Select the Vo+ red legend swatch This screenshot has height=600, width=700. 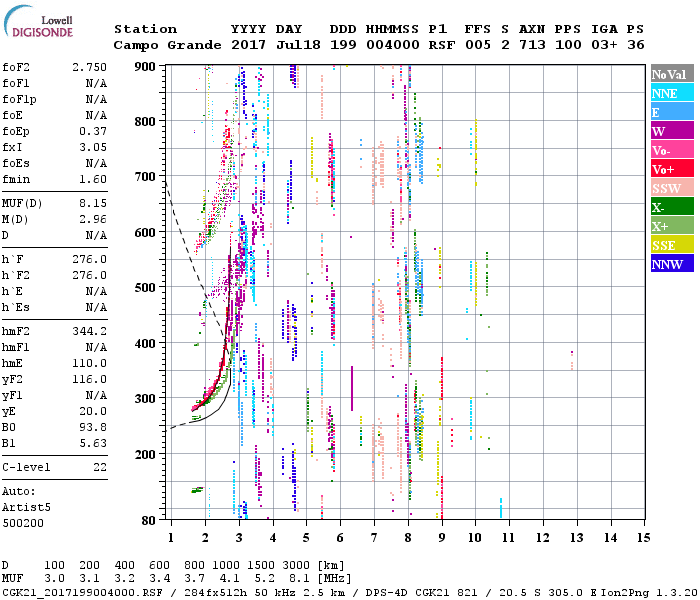pos(672,169)
